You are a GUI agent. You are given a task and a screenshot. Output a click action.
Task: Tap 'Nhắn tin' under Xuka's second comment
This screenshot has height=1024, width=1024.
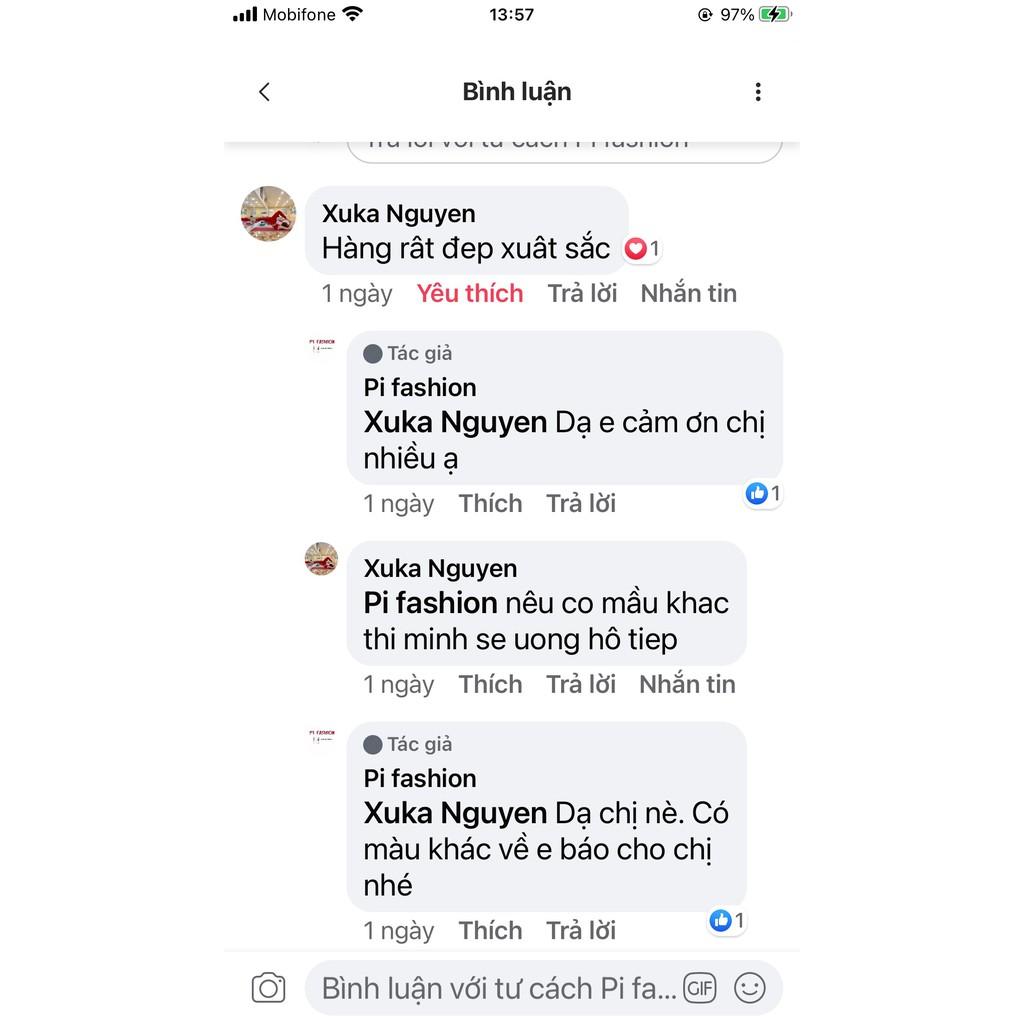coord(687,684)
